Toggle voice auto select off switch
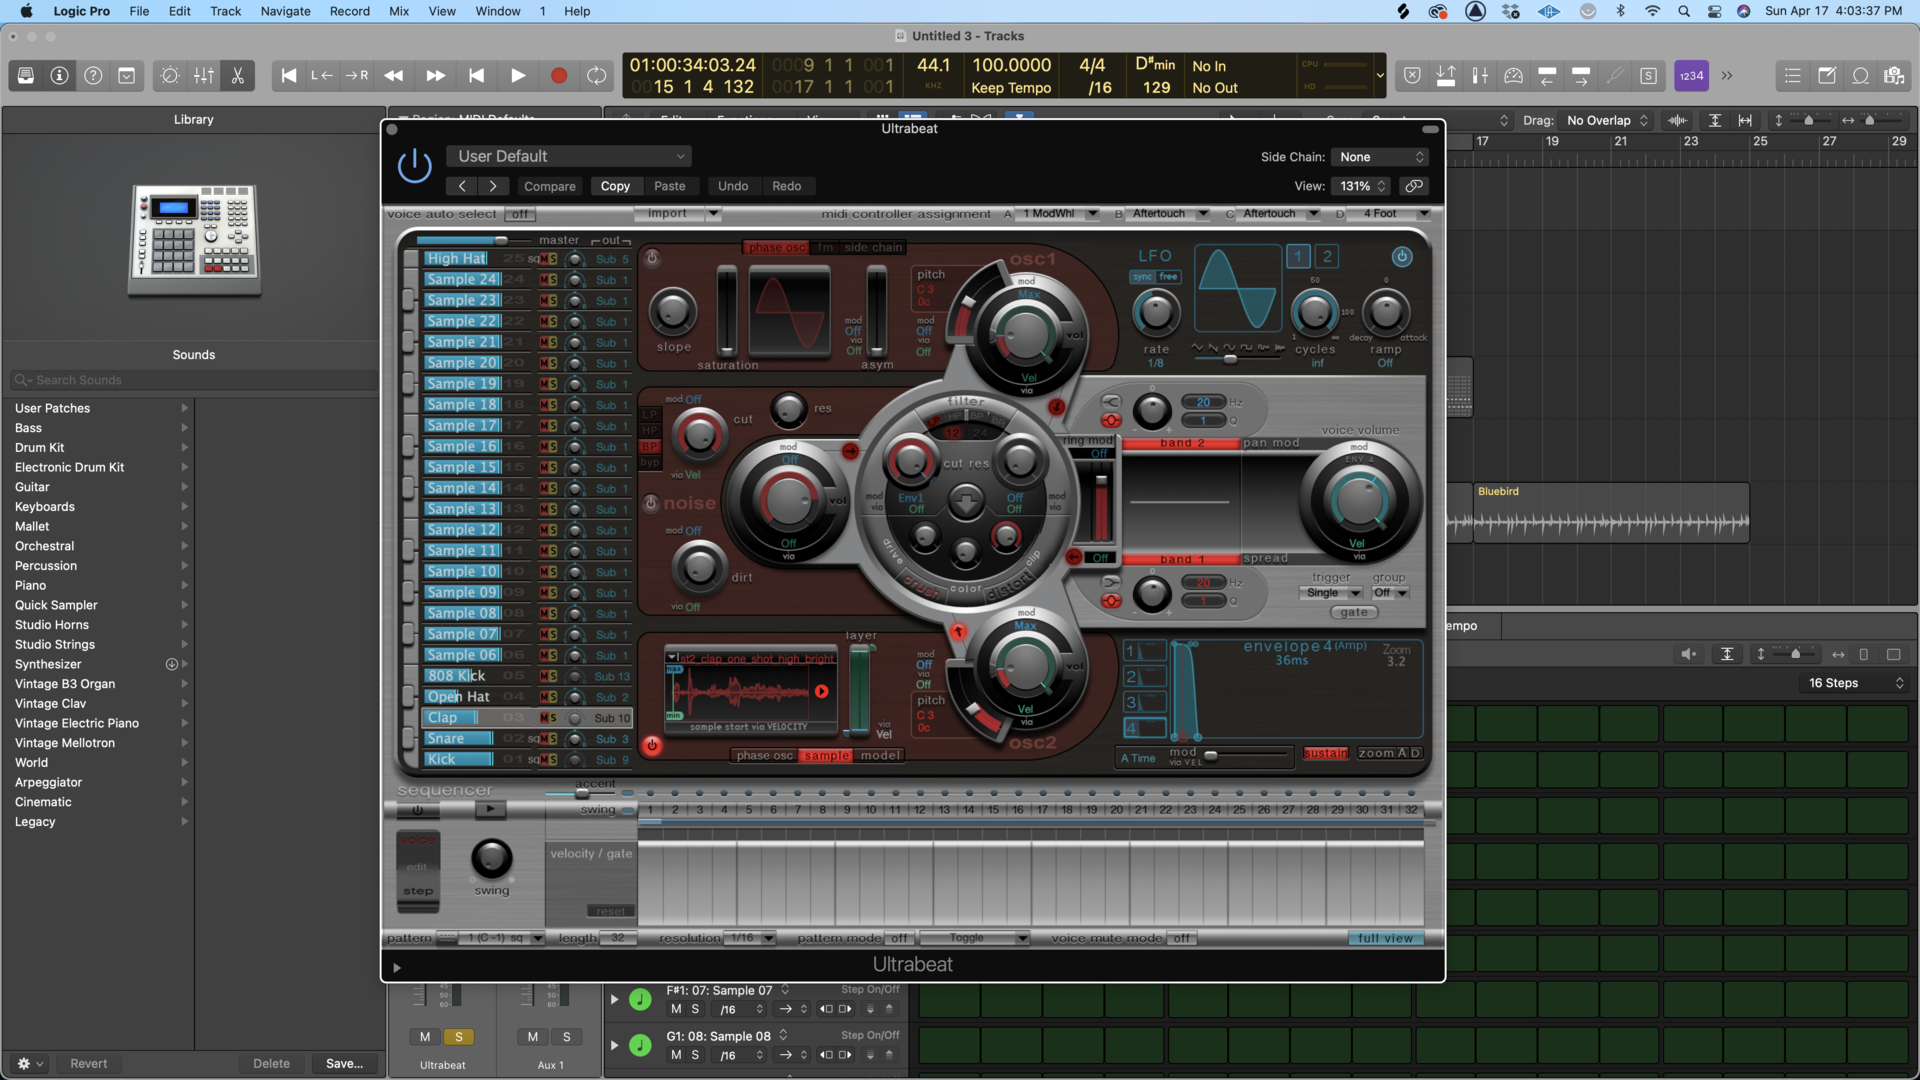Screen dimensions: 1920x1080 (x=519, y=213)
